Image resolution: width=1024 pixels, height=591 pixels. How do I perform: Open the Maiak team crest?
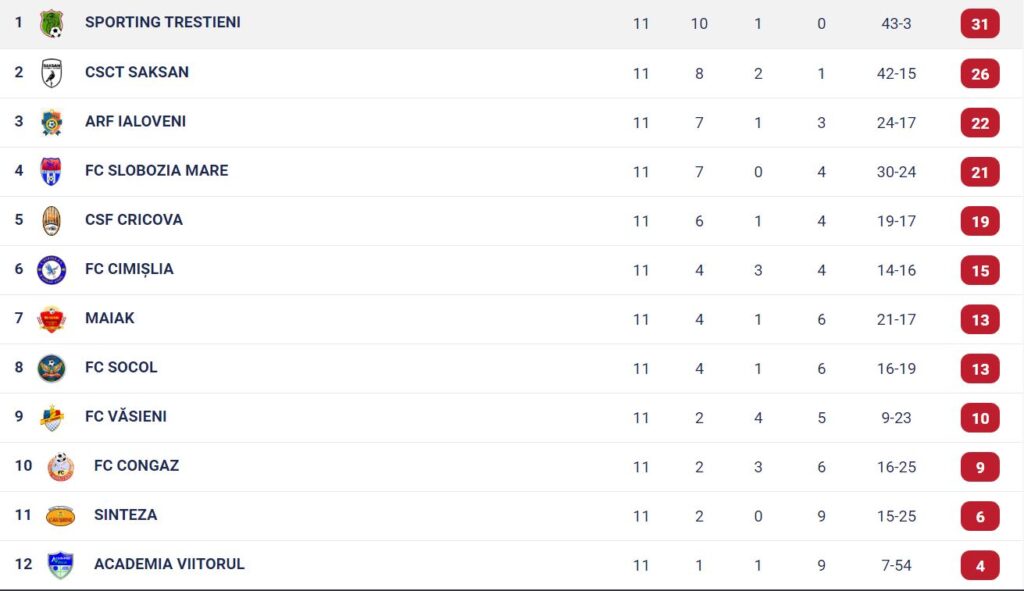(x=51, y=319)
